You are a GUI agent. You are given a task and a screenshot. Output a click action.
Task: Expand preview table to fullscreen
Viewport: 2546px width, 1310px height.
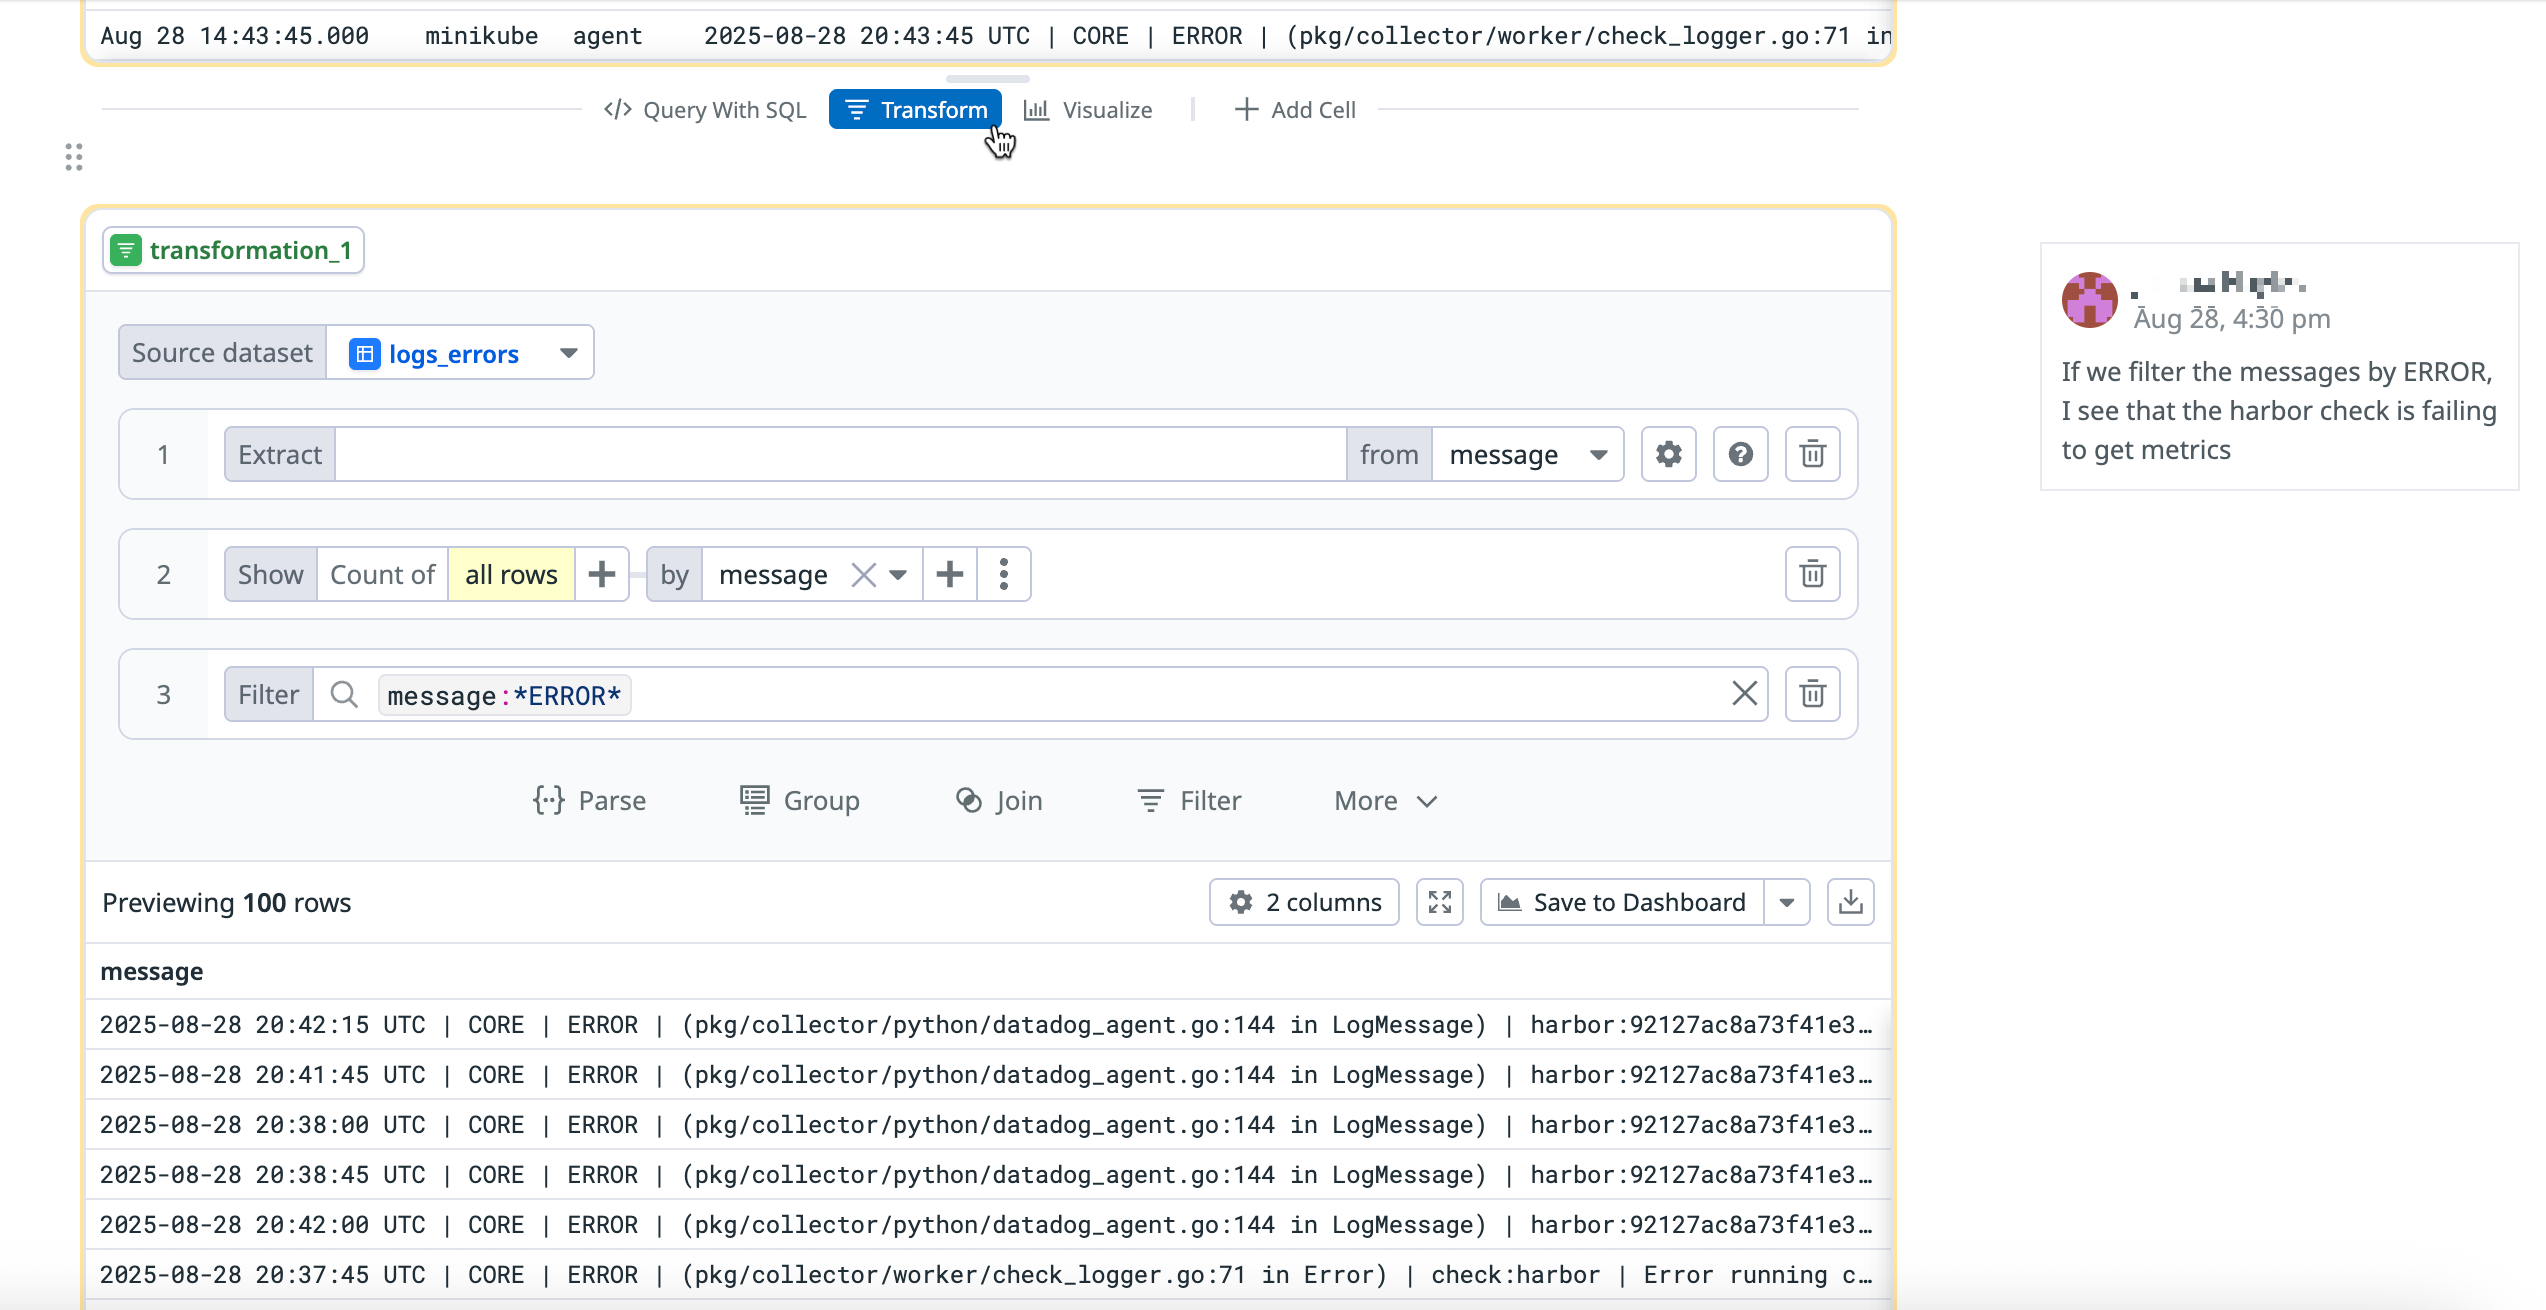tap(1439, 902)
